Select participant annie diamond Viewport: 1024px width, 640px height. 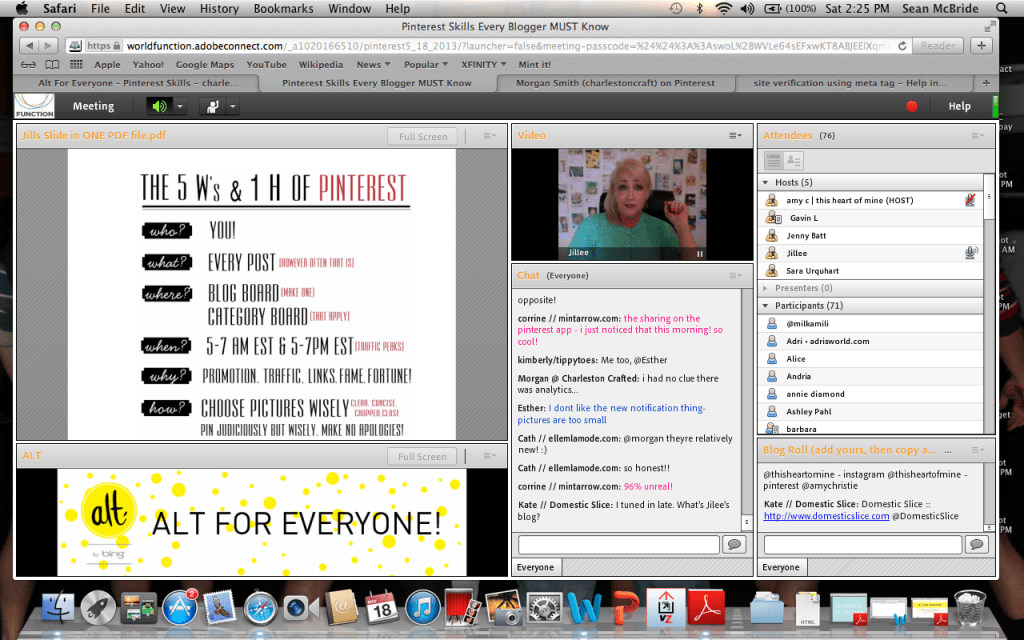(x=871, y=394)
